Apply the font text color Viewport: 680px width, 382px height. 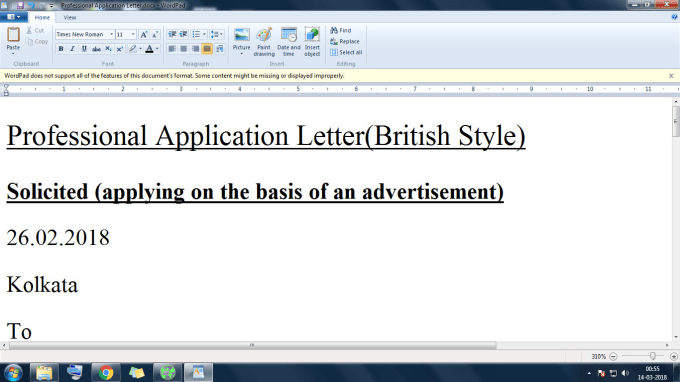click(x=149, y=49)
